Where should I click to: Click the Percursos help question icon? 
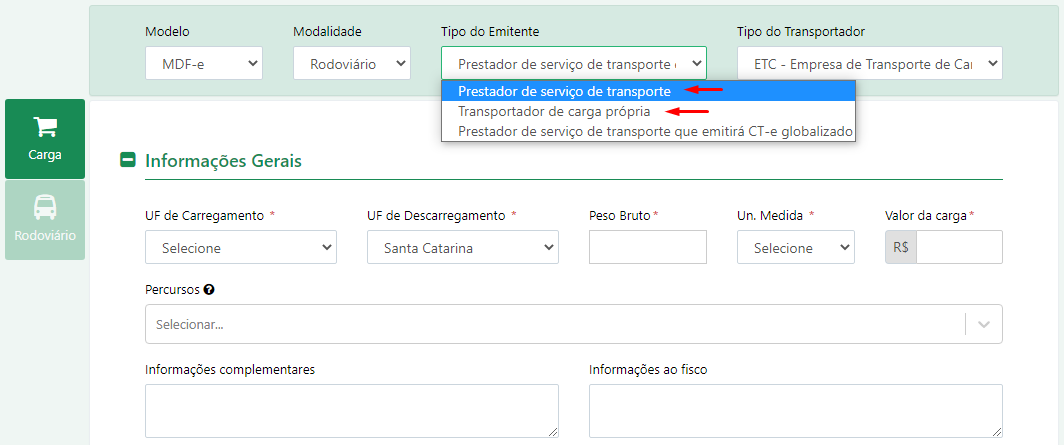209,290
